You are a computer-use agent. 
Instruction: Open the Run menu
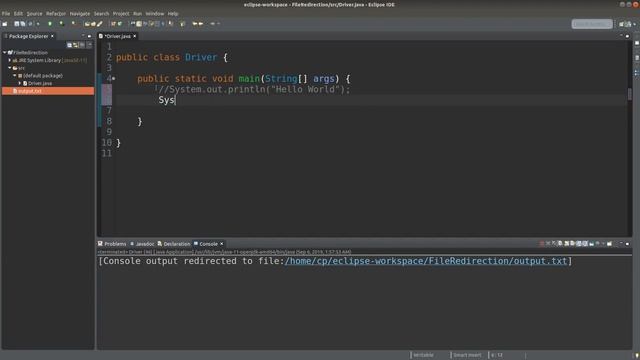point(138,13)
